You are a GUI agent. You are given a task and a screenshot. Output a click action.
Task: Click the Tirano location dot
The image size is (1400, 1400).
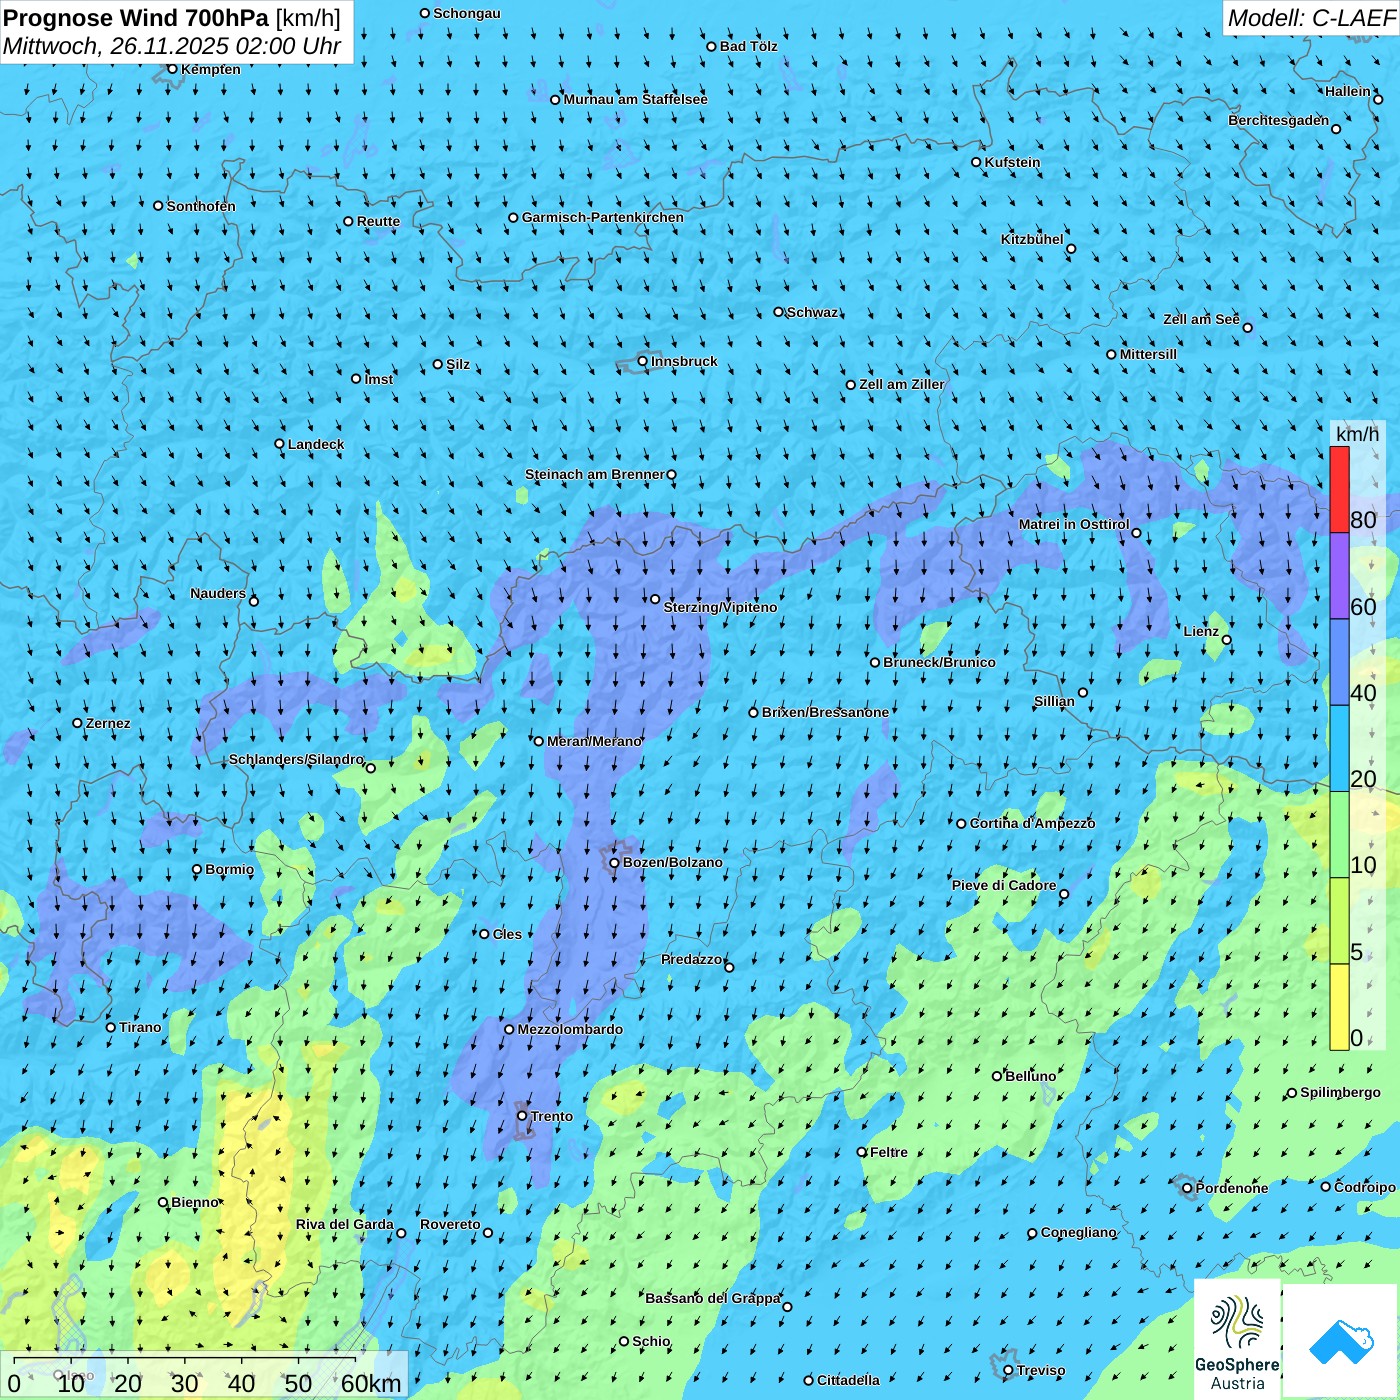pyautogui.click(x=111, y=1027)
